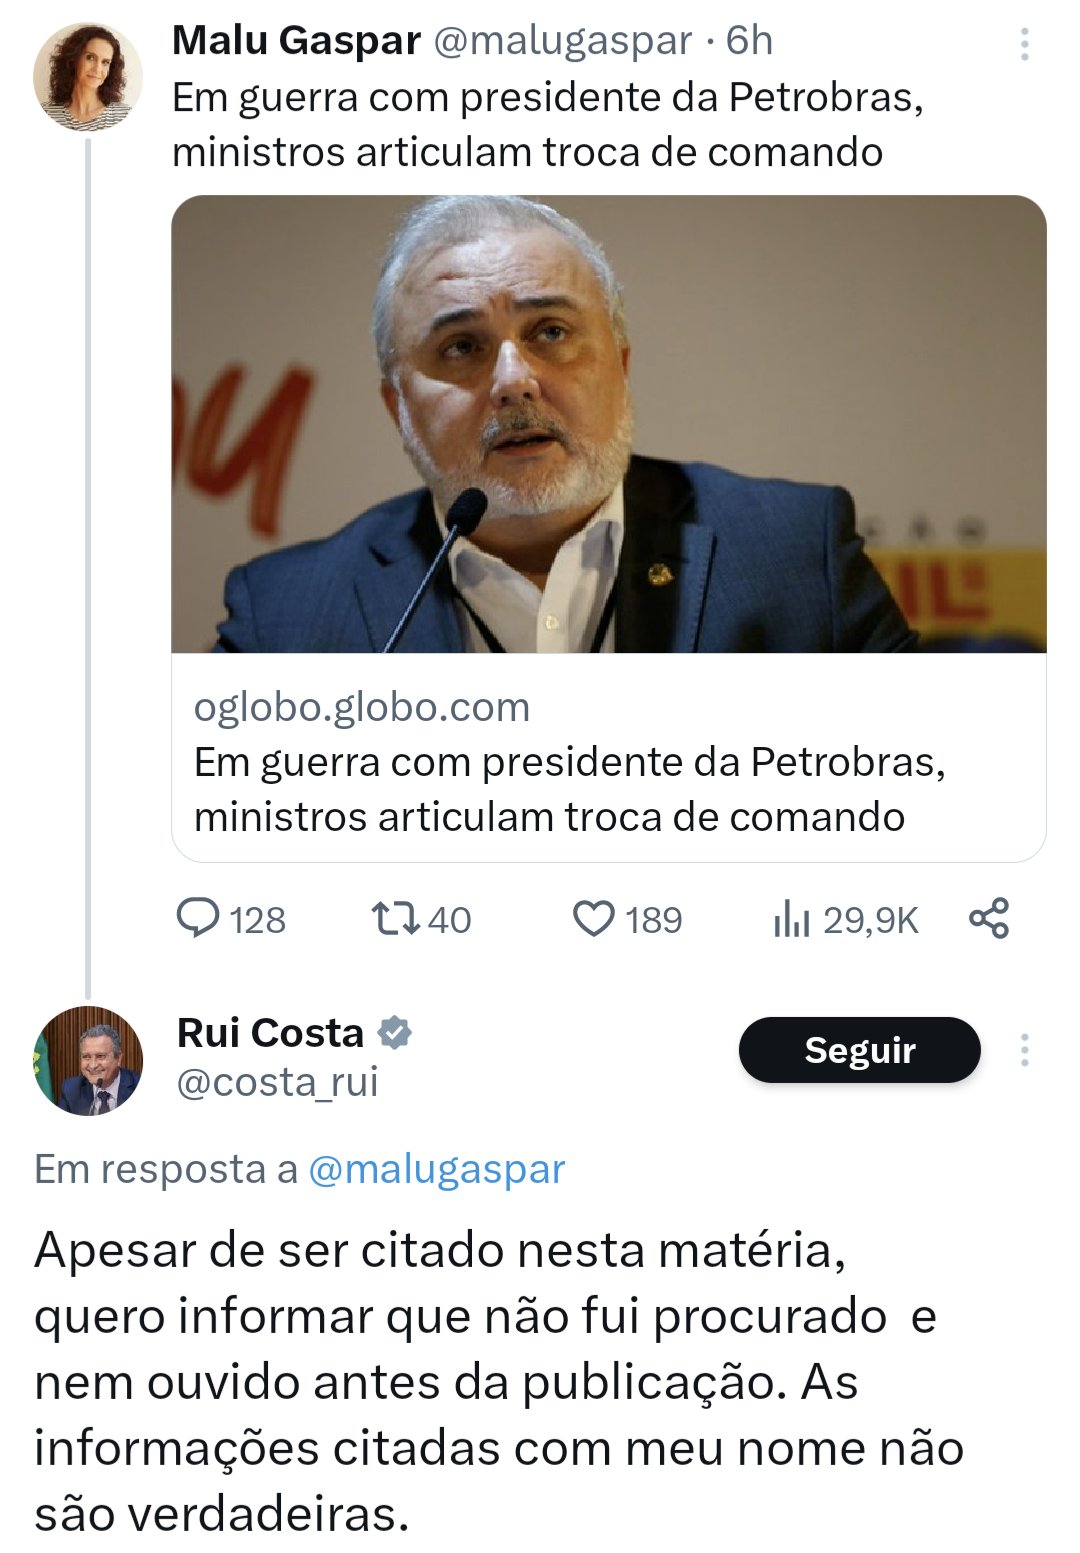Viewport: 1080px width, 1553px height.
Task: Tap the @malugaspar handle in tweet header
Action: coord(562,41)
